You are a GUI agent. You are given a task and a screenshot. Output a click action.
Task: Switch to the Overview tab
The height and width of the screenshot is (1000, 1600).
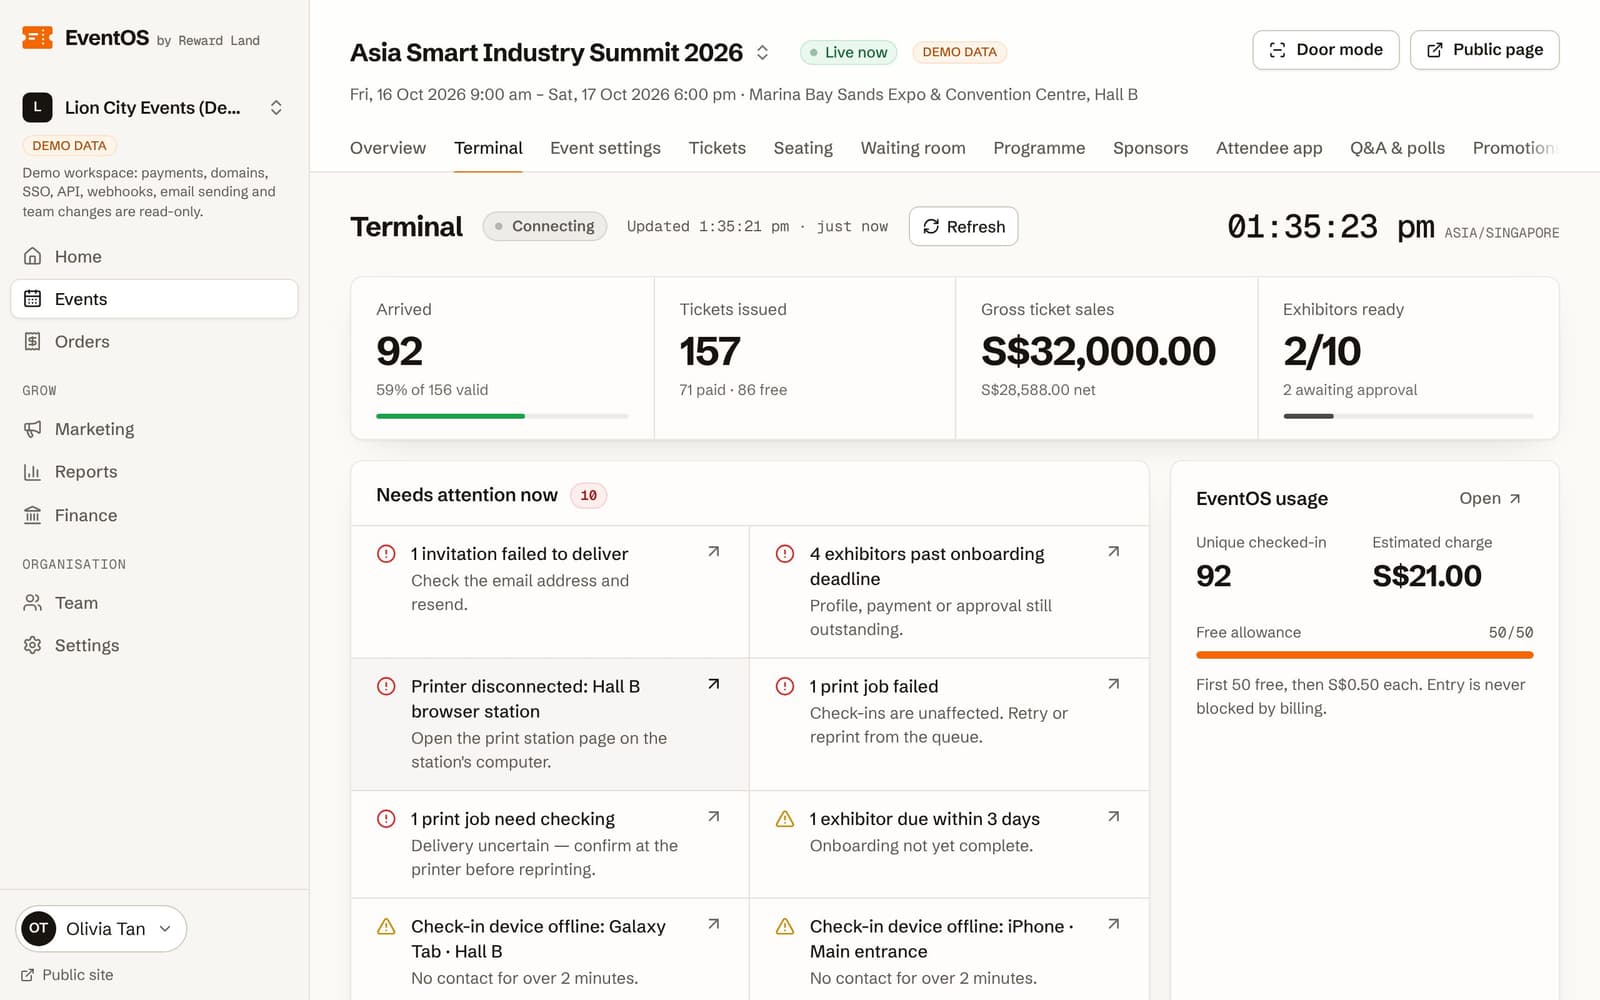(388, 148)
